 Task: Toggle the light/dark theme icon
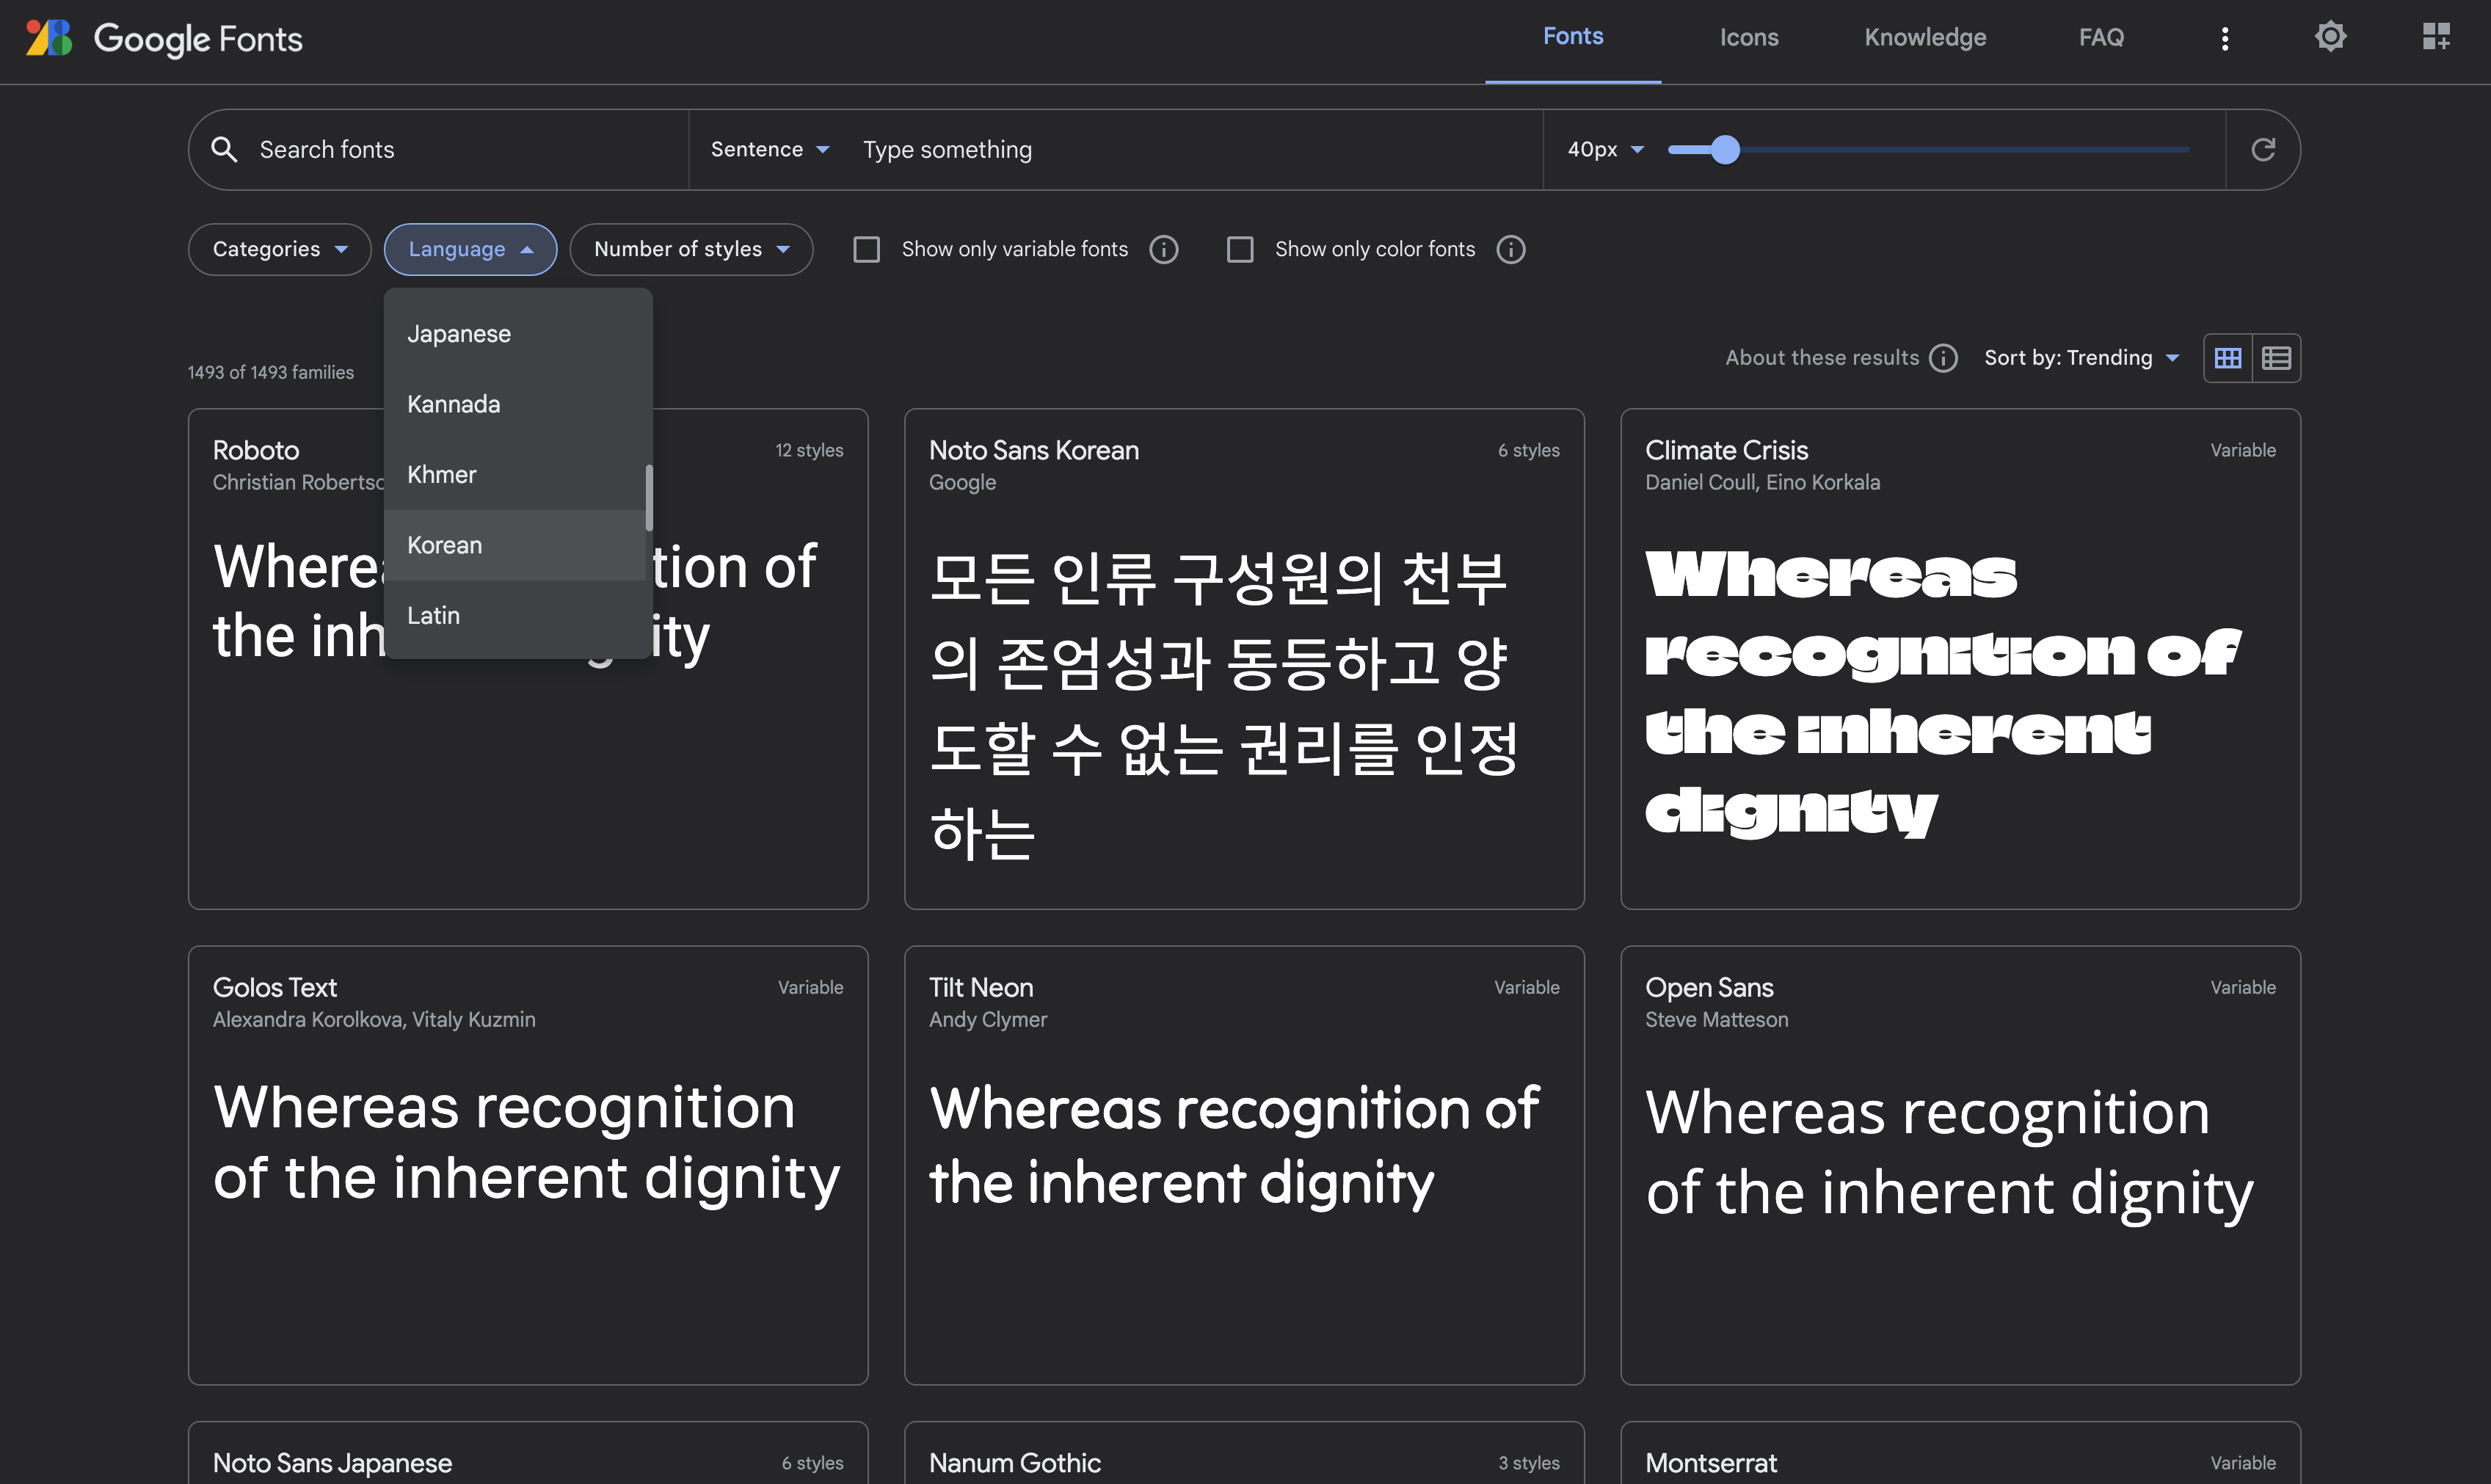coord(2330,37)
